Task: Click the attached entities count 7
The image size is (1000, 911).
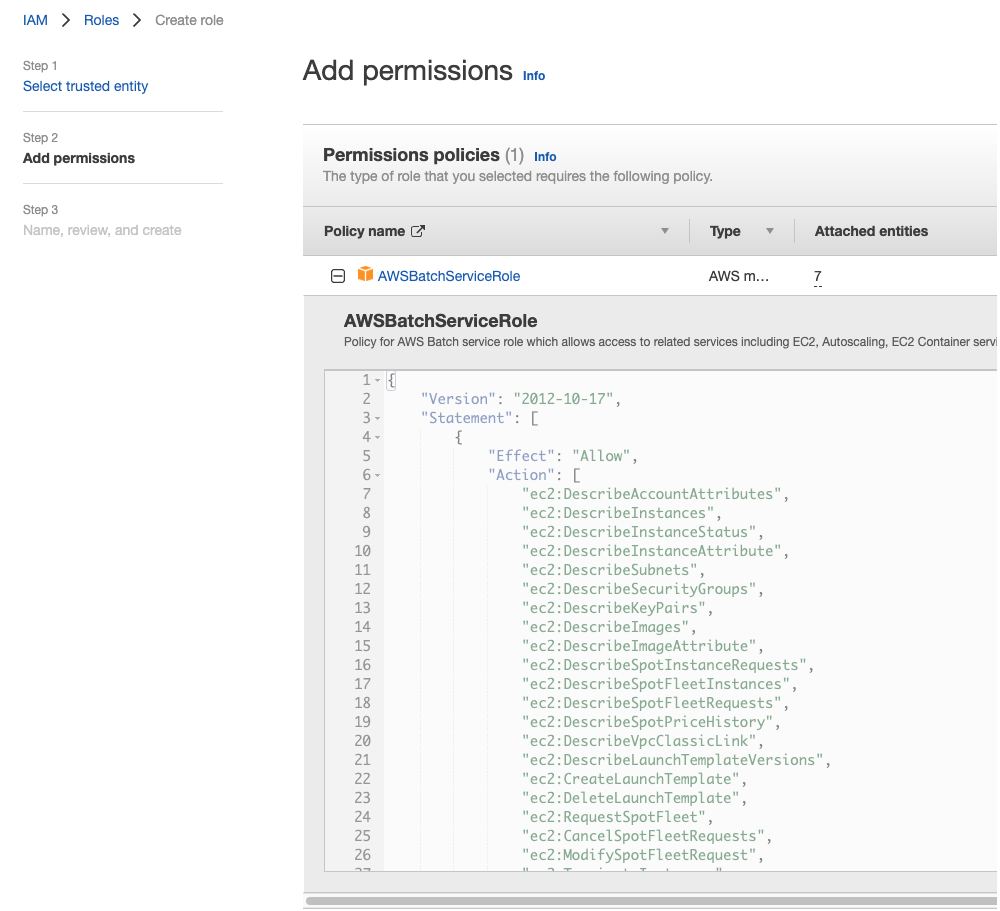Action: pos(818,276)
